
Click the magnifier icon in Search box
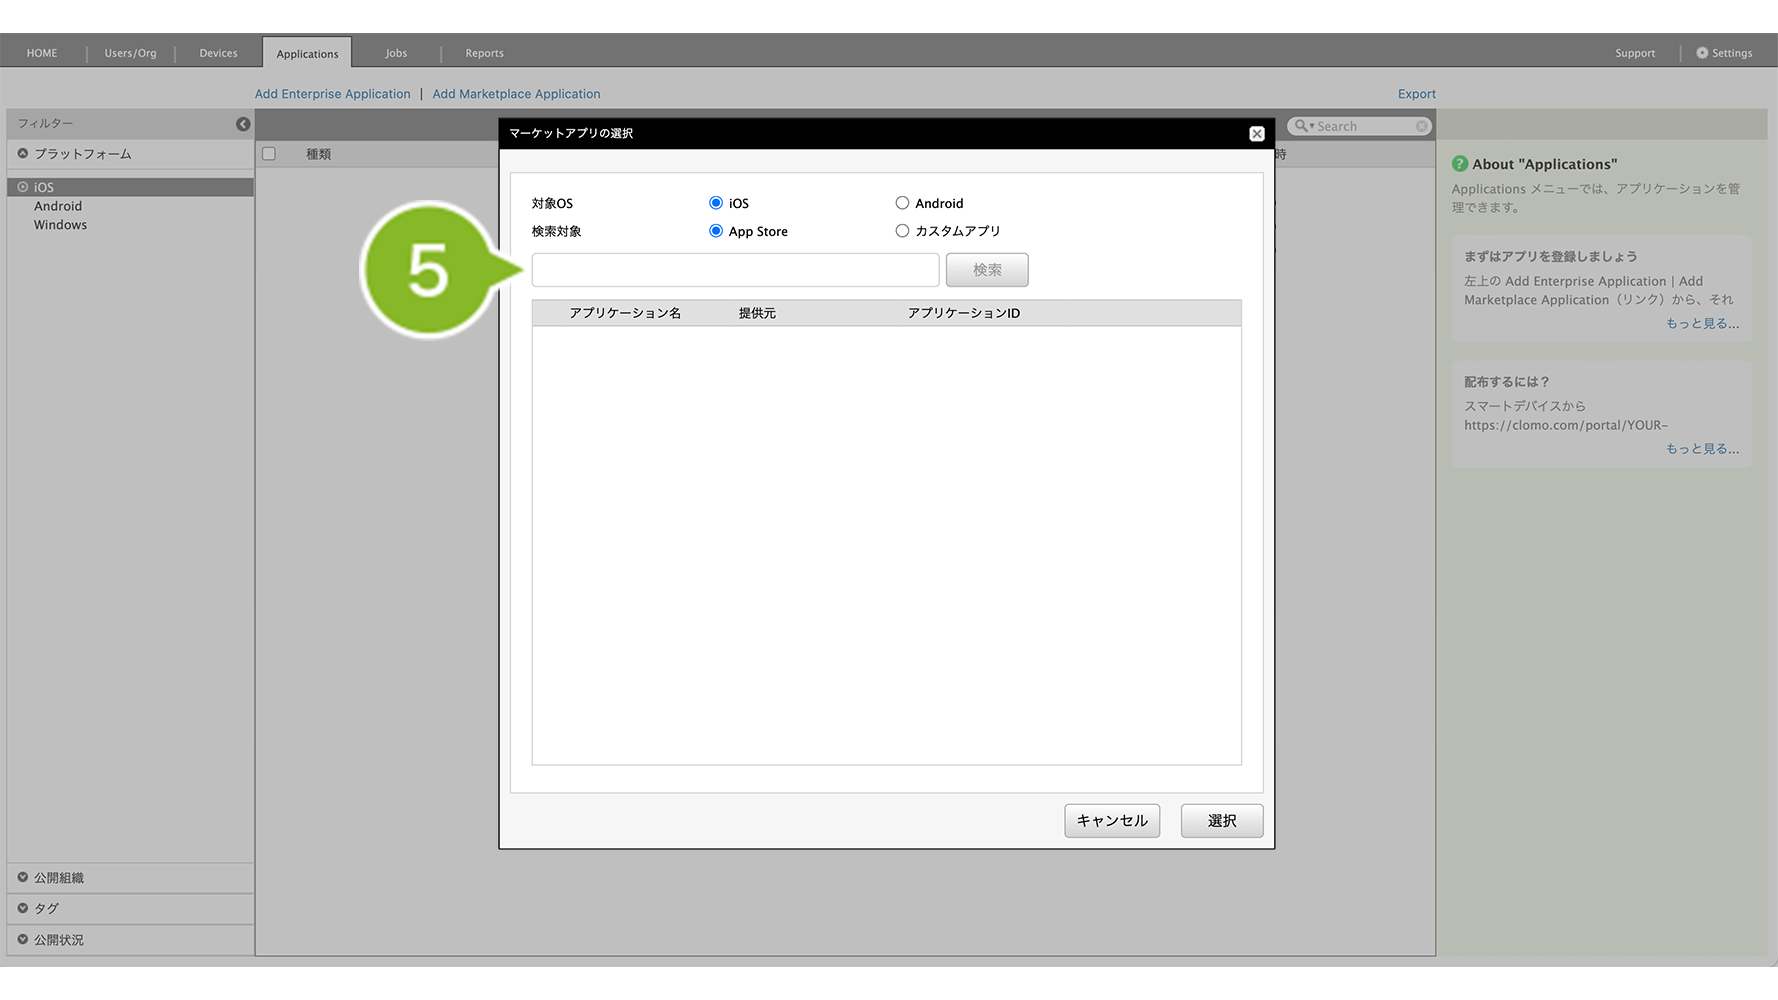pos(1301,126)
